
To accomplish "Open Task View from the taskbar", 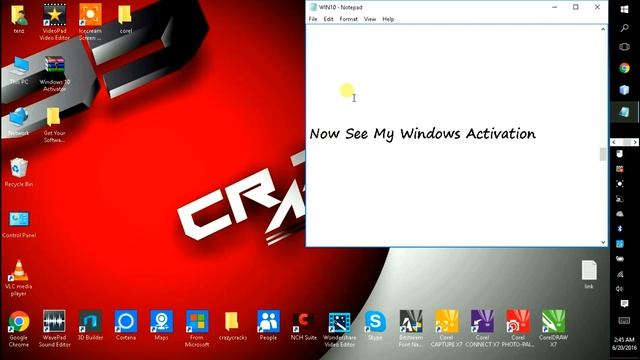I will [624, 47].
